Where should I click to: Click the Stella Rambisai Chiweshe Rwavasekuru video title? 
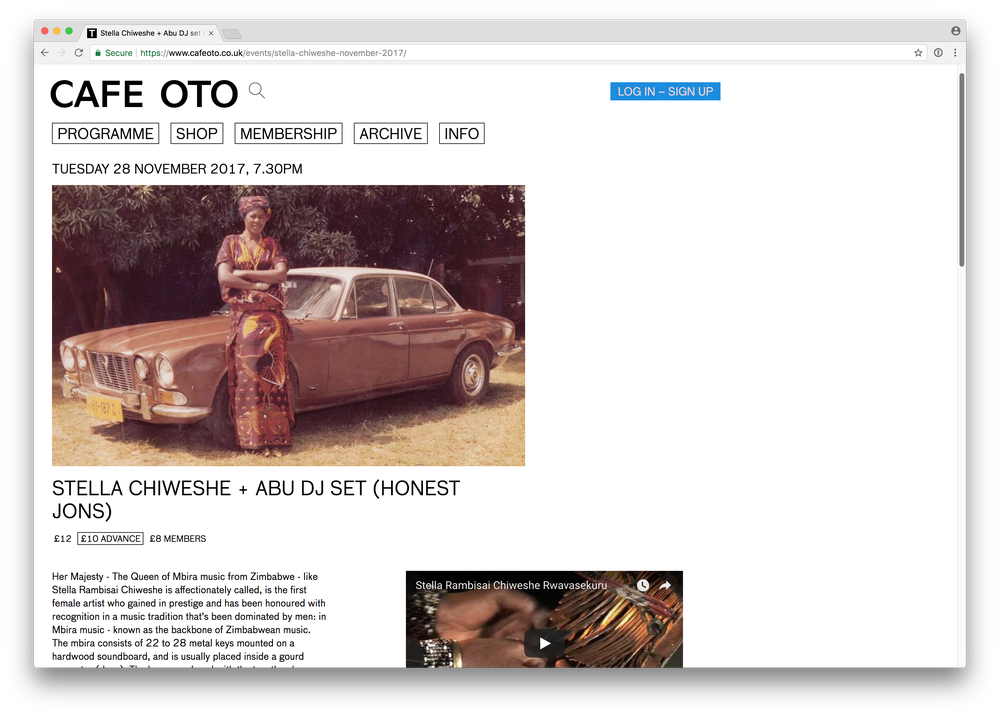[511, 585]
